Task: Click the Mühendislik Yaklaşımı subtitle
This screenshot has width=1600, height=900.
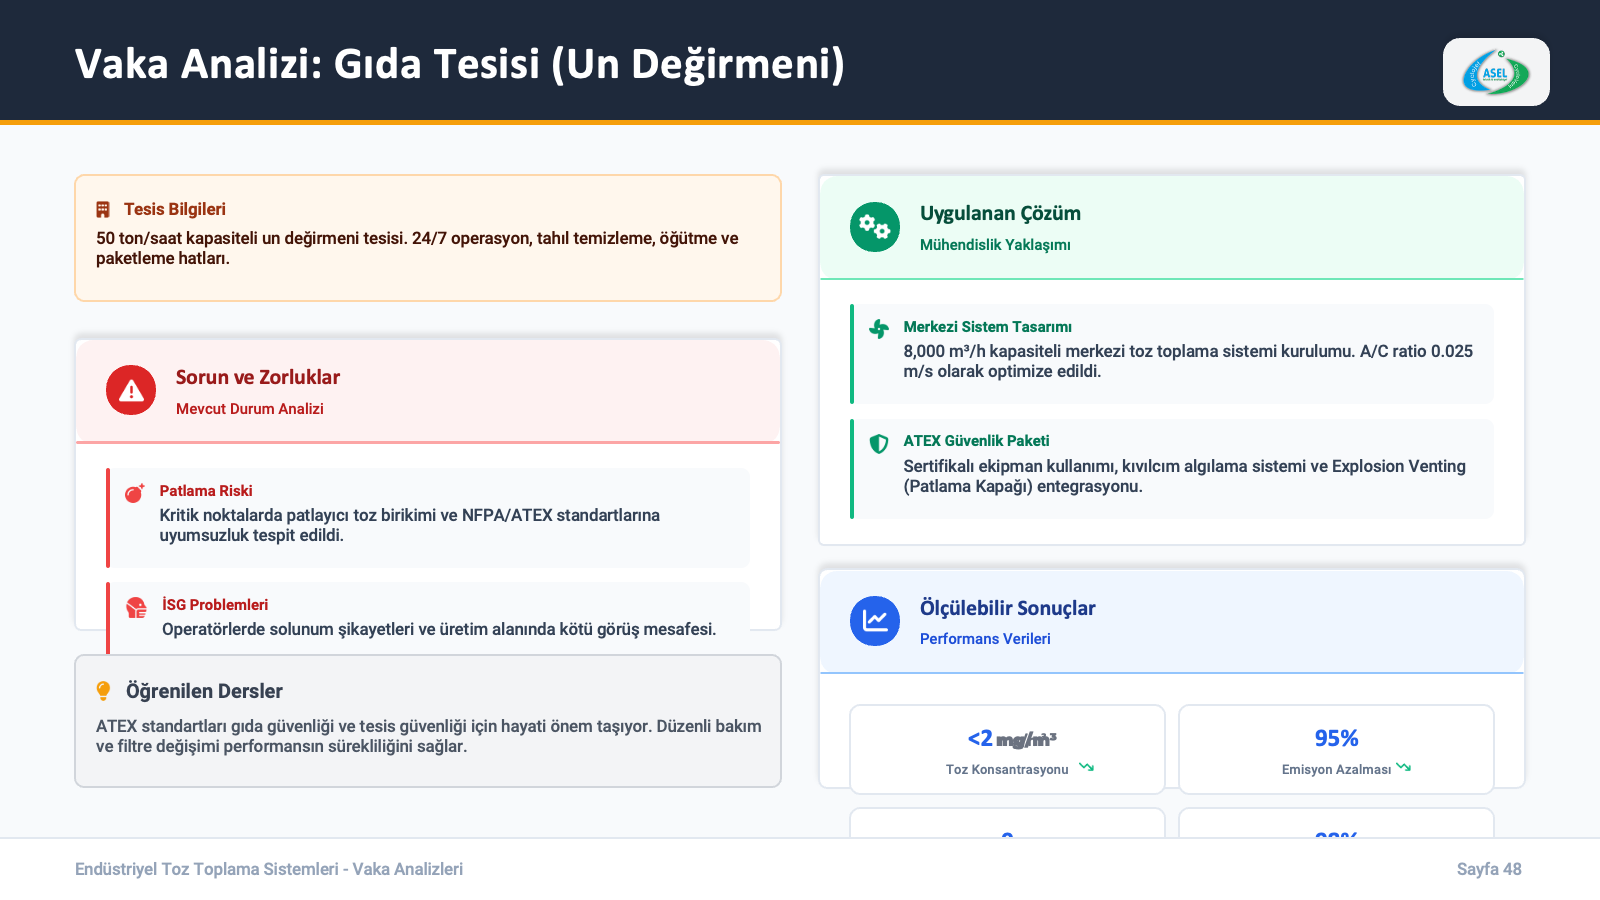Action: tap(995, 245)
